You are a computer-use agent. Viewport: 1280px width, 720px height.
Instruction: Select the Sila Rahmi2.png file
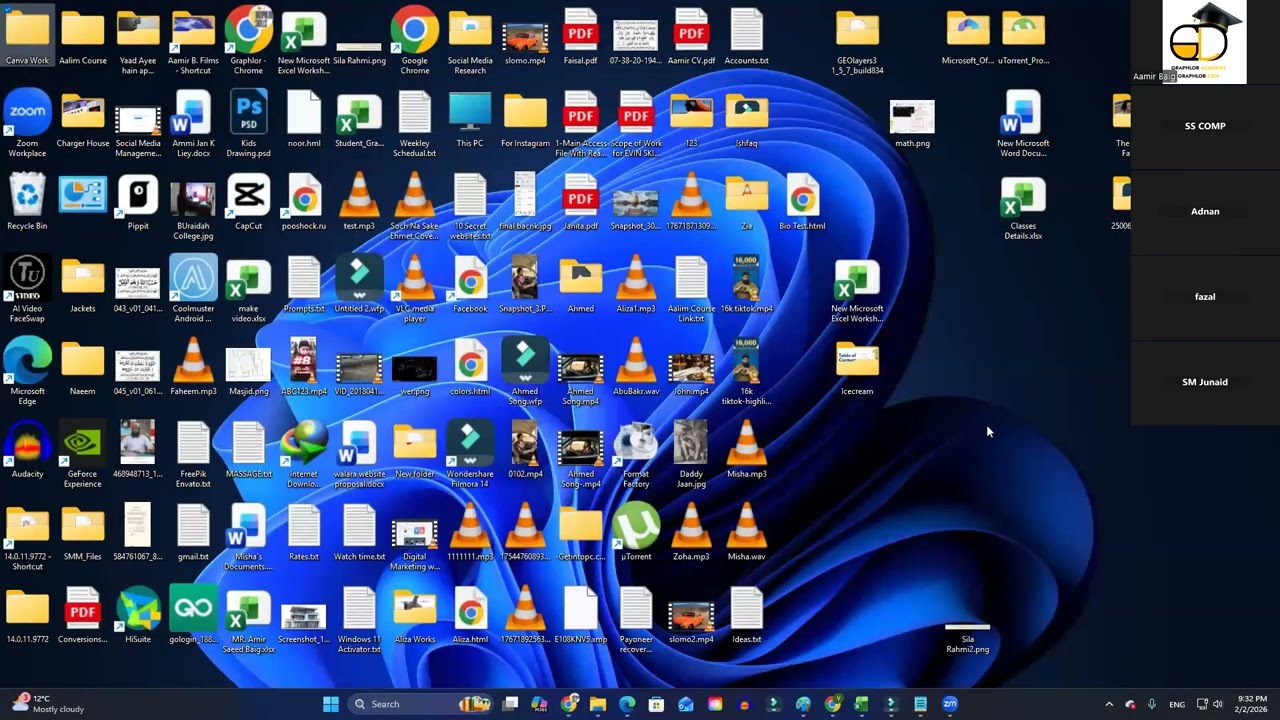click(967, 638)
